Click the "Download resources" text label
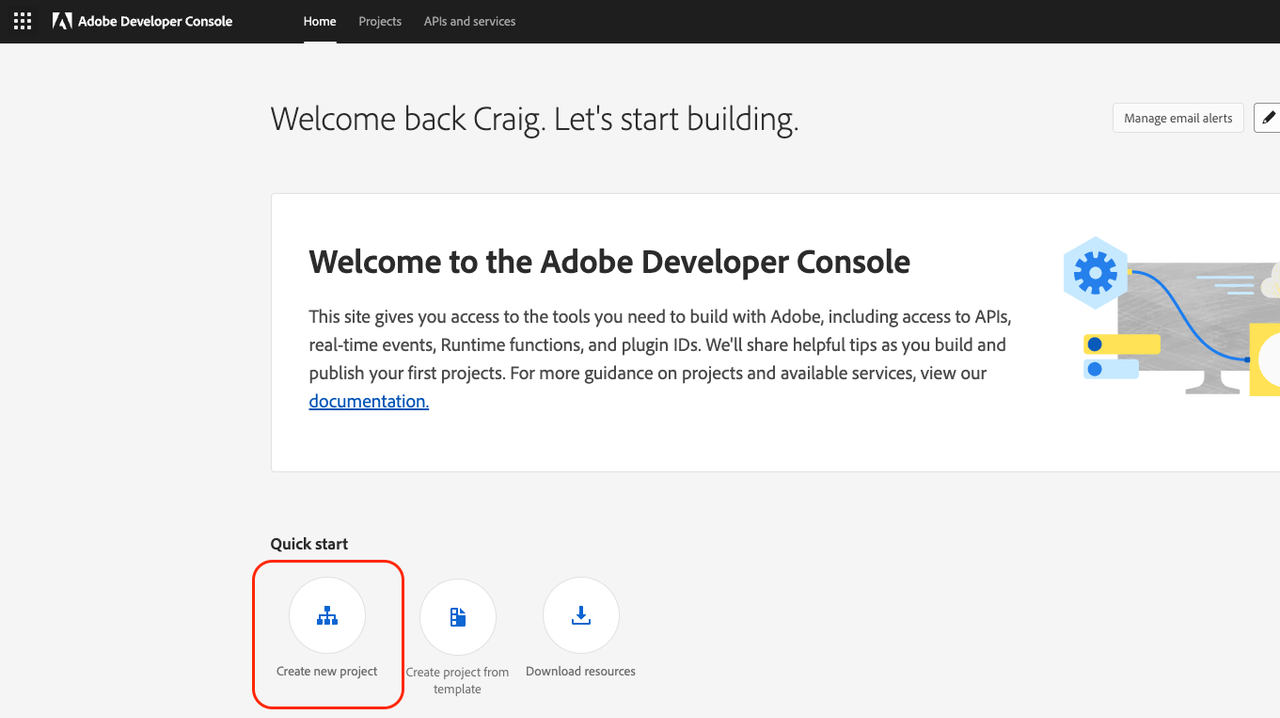This screenshot has height=718, width=1280. (x=581, y=671)
